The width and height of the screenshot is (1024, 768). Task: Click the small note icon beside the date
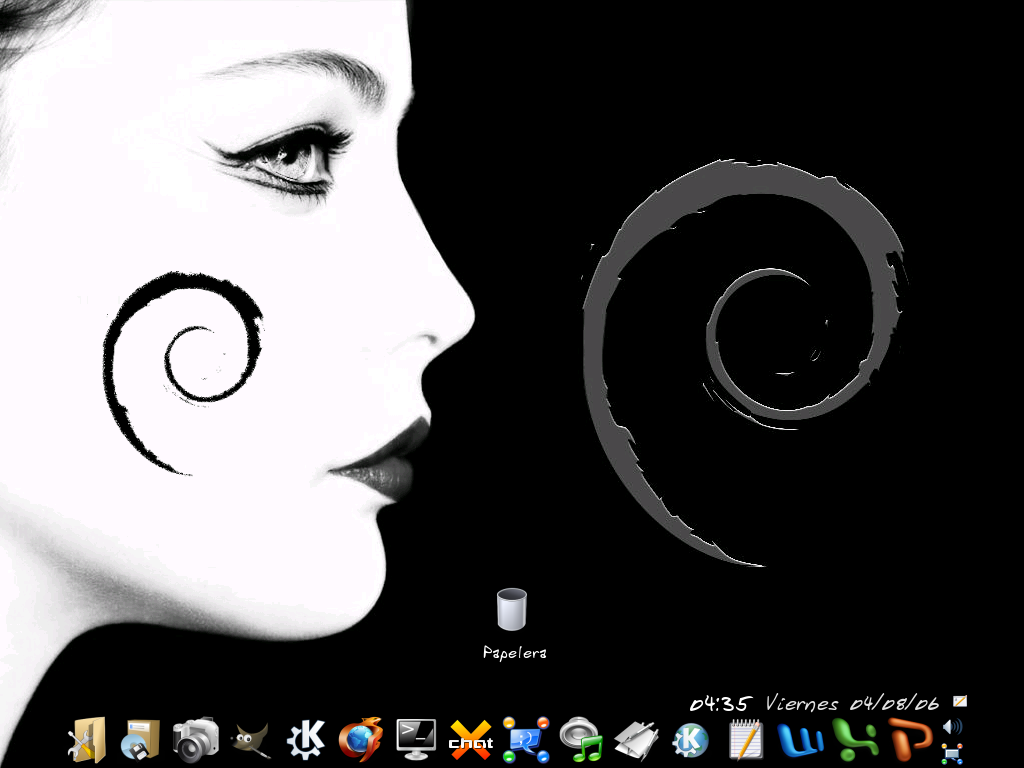click(959, 701)
